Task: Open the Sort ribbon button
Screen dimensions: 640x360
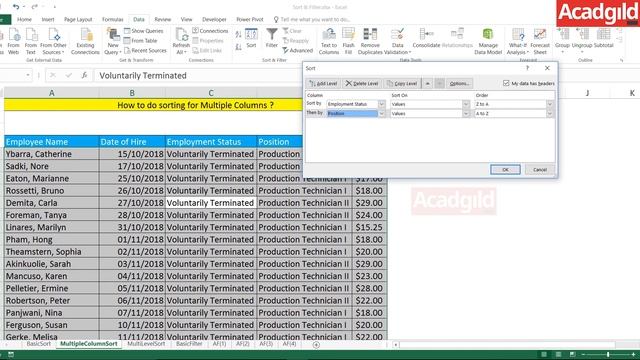Action: (251, 39)
